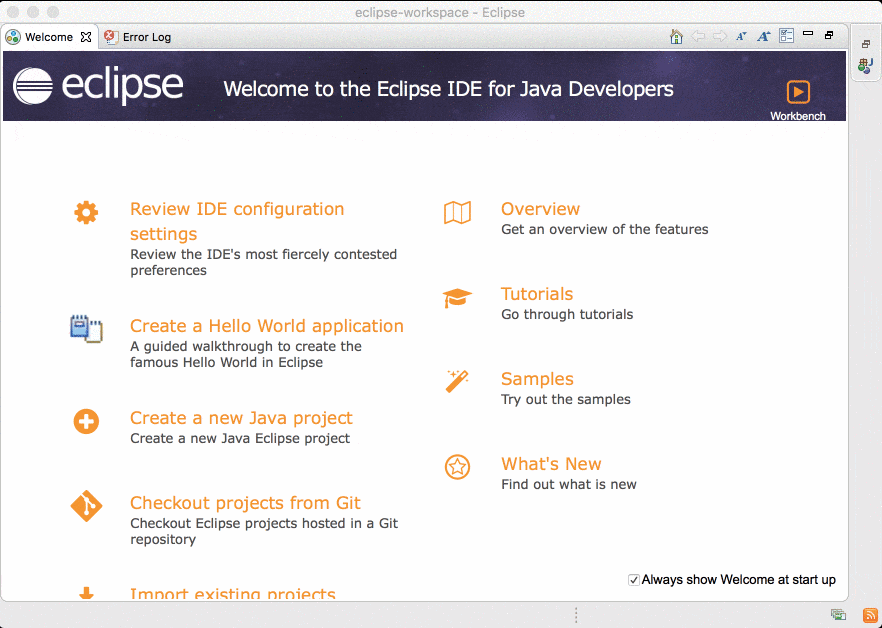The image size is (882, 628).
Task: Open the Customize page checklist icon
Action: (786, 36)
